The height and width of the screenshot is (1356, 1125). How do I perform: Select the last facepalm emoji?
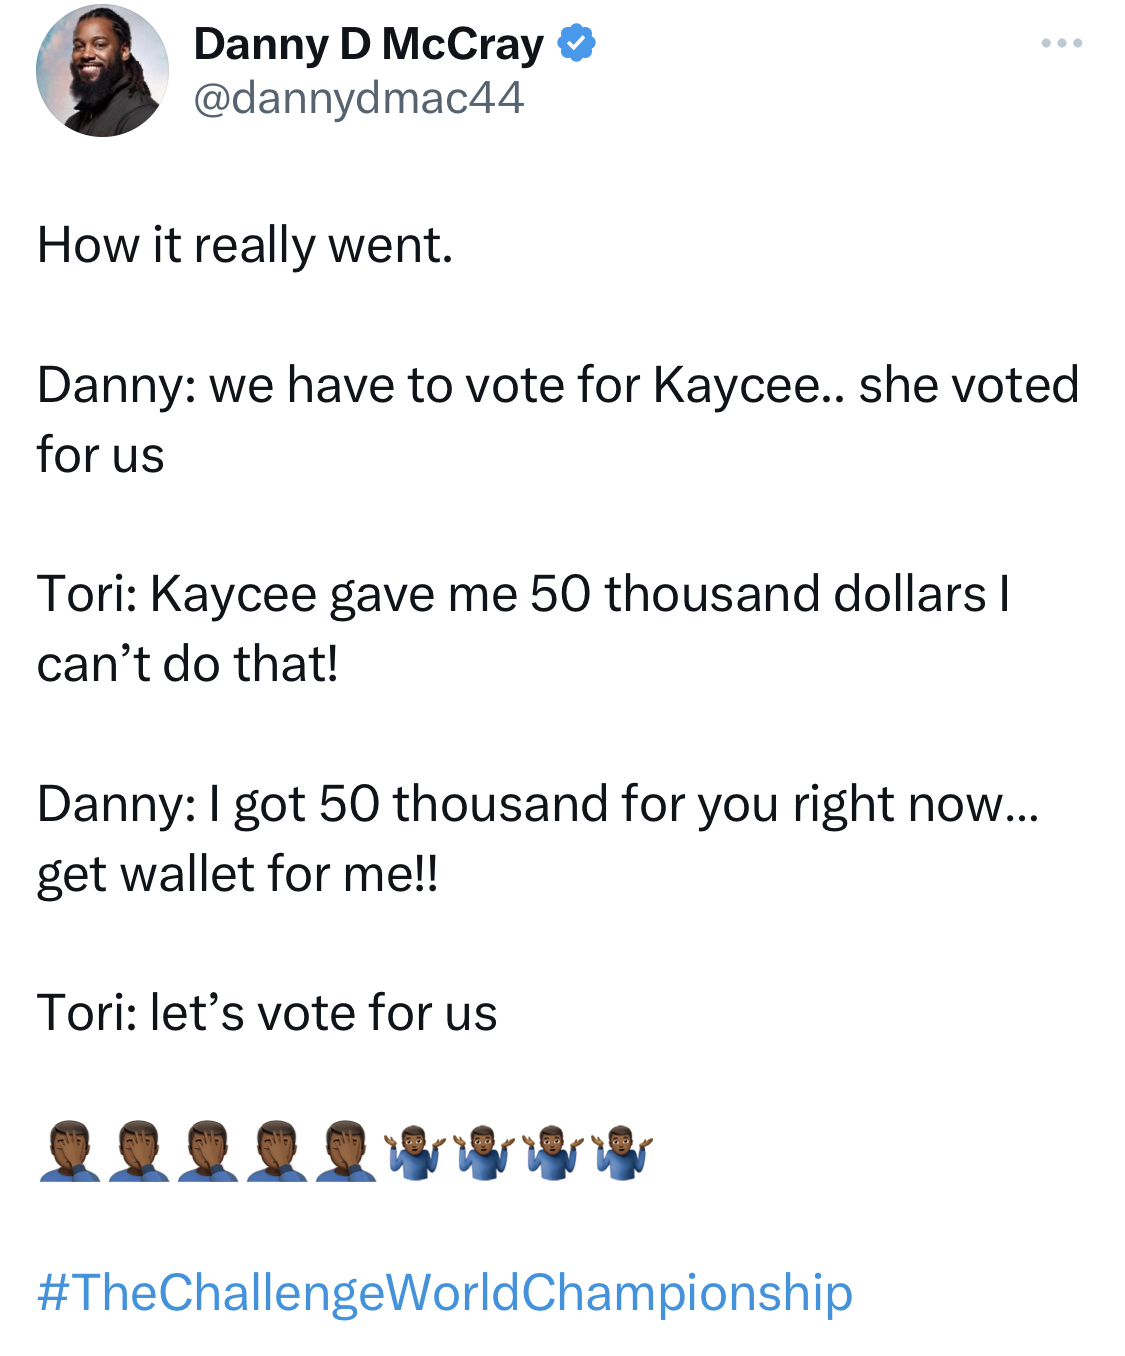(346, 1151)
